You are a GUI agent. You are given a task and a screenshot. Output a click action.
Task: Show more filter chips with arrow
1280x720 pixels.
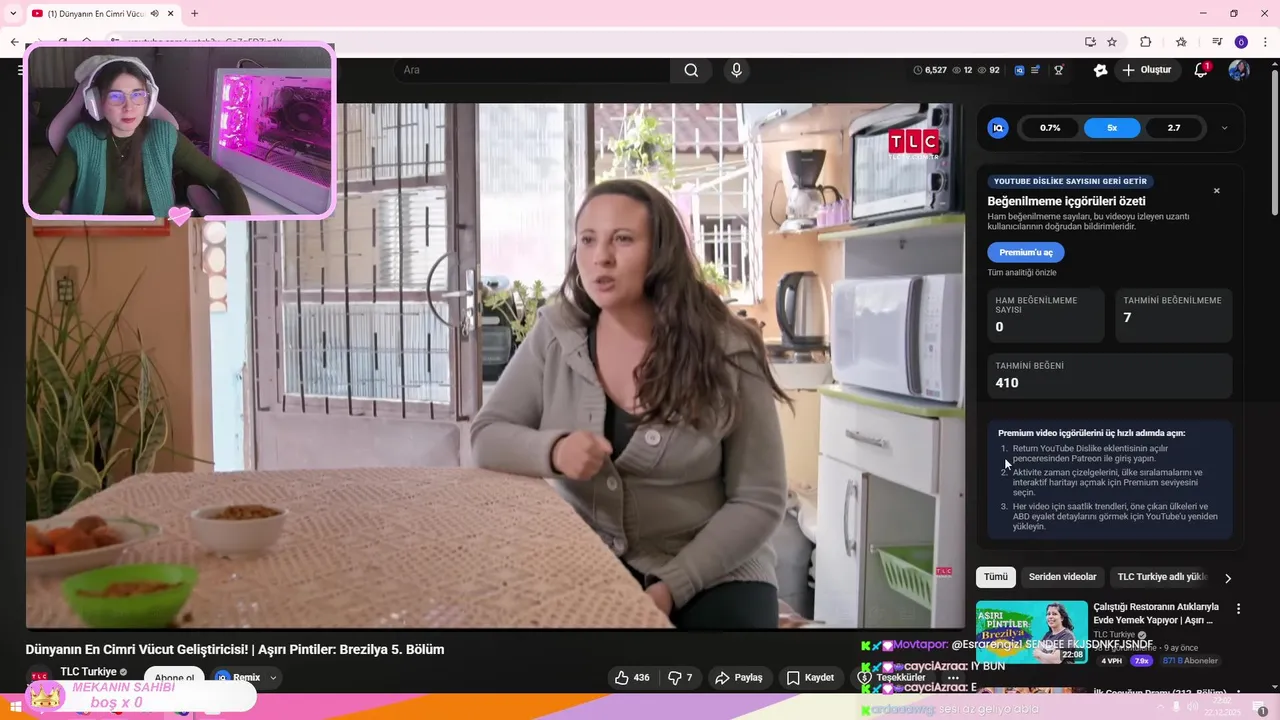1228,578
